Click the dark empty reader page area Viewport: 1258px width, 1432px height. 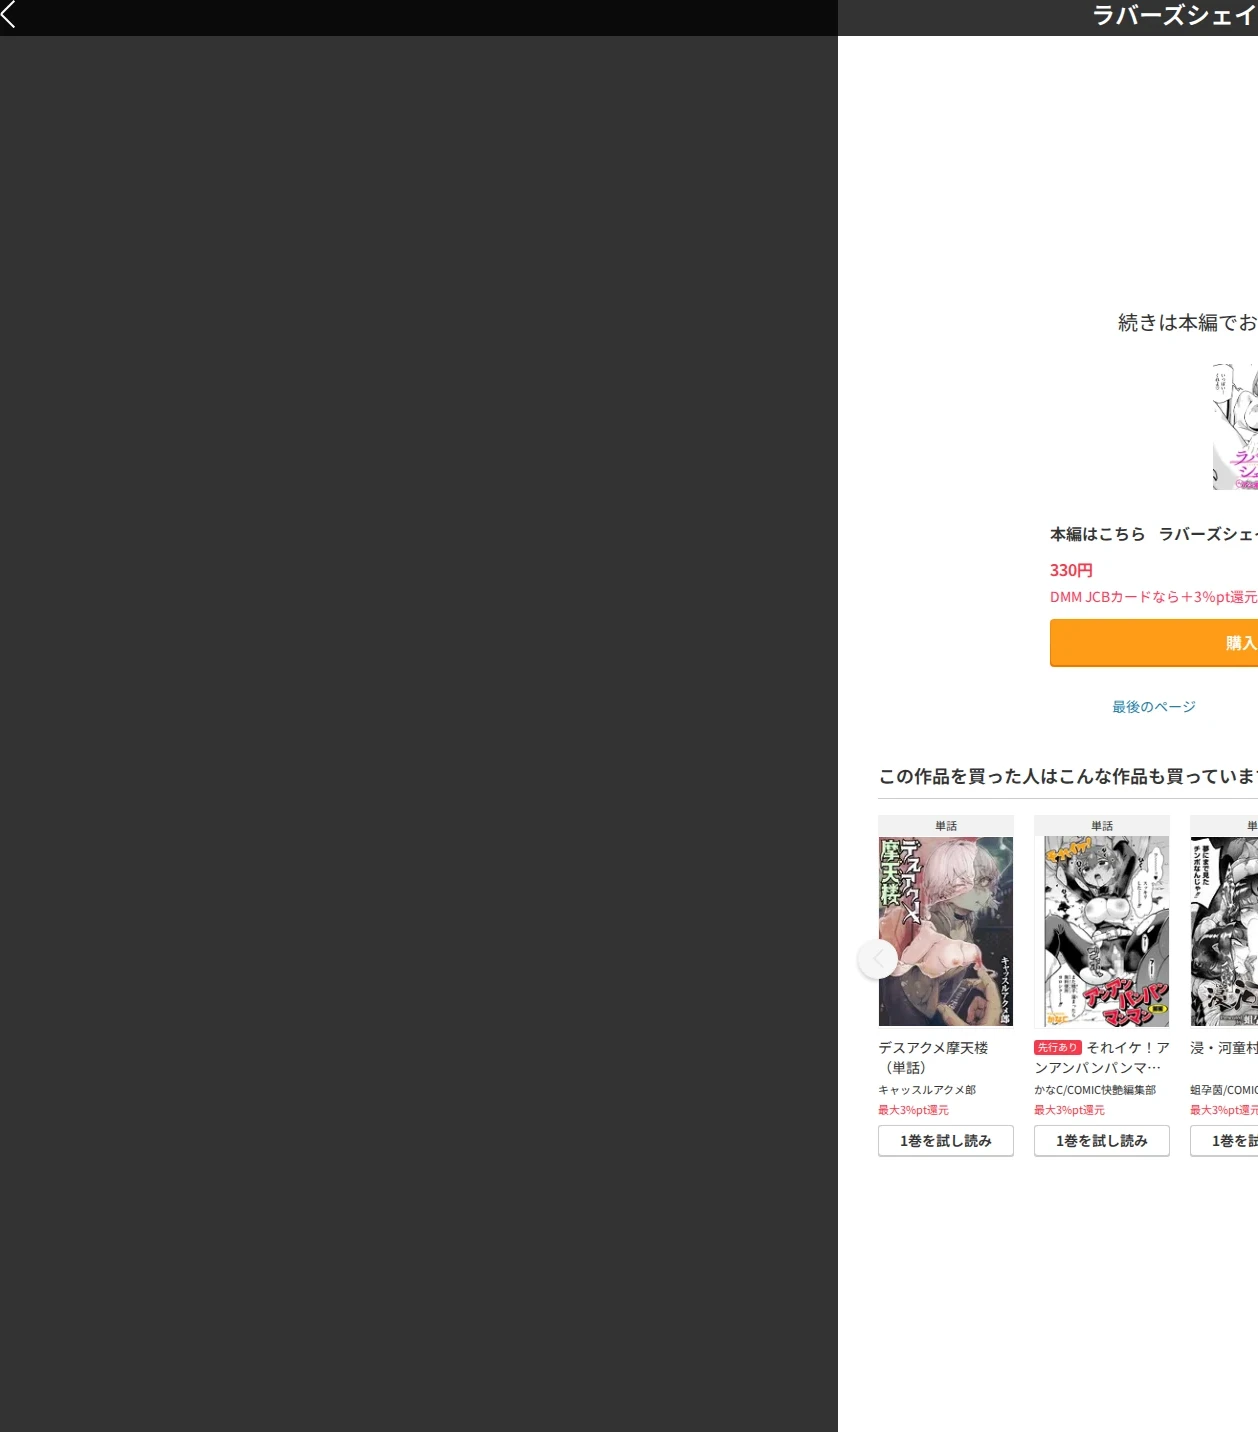[419, 734]
